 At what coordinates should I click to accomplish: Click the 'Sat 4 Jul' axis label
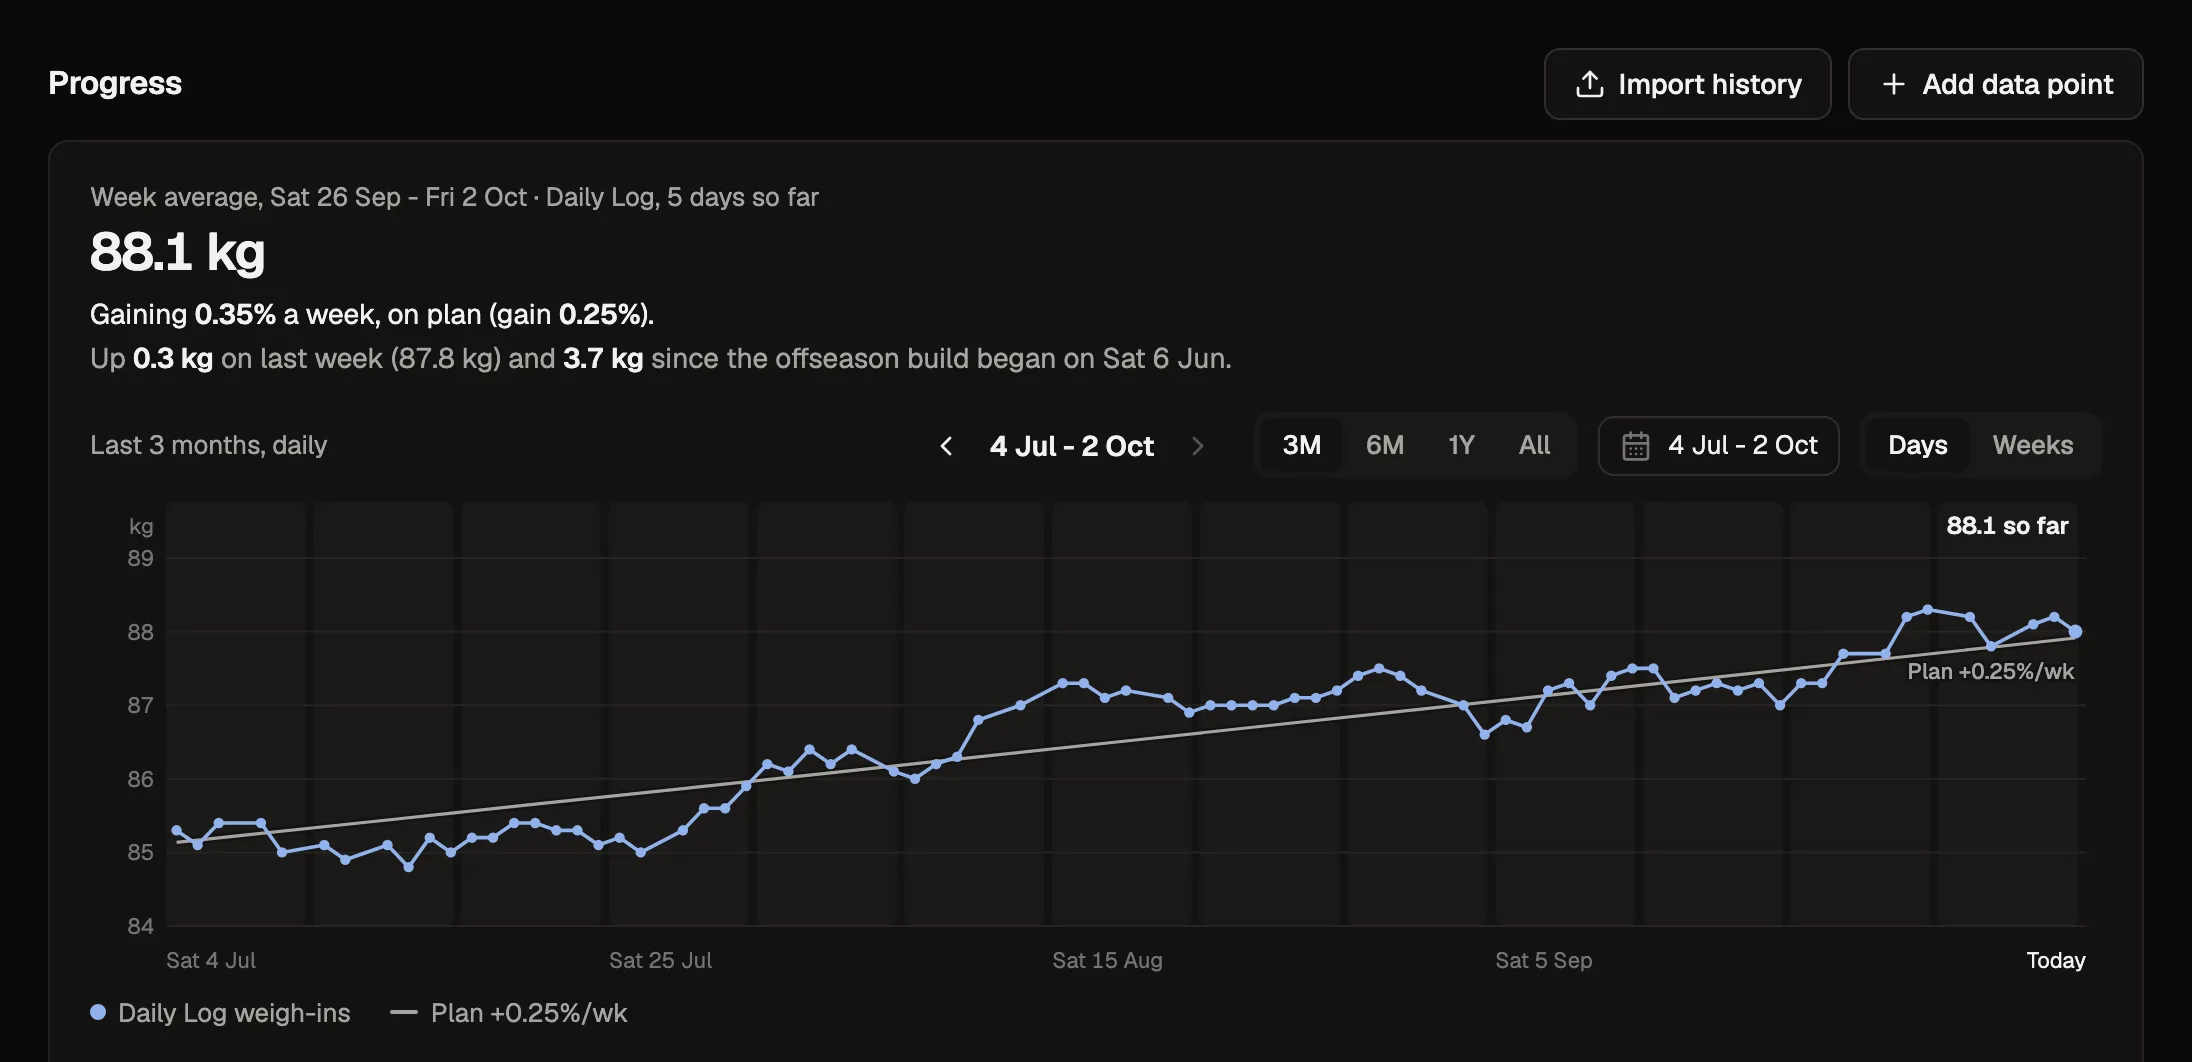(211, 960)
